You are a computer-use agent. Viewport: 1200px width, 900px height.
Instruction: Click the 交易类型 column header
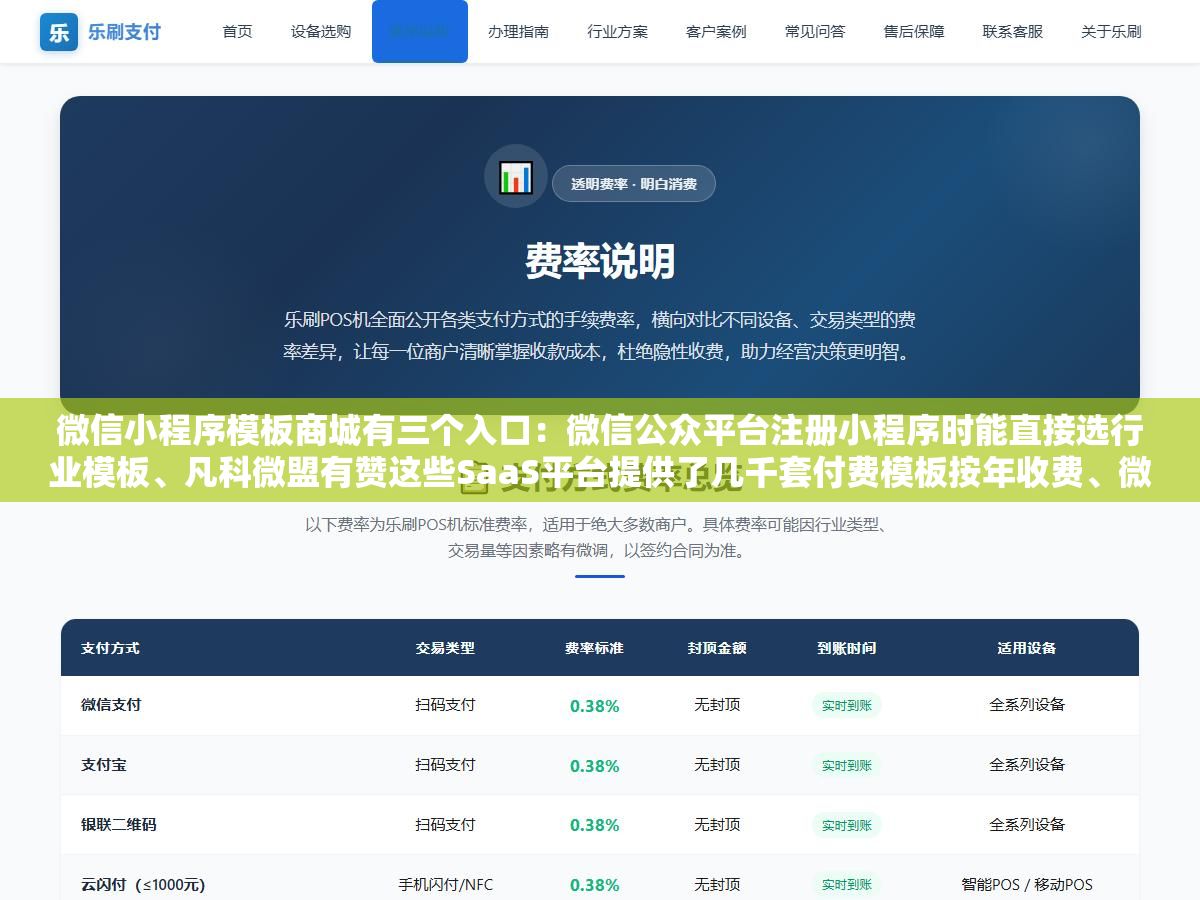click(445, 648)
